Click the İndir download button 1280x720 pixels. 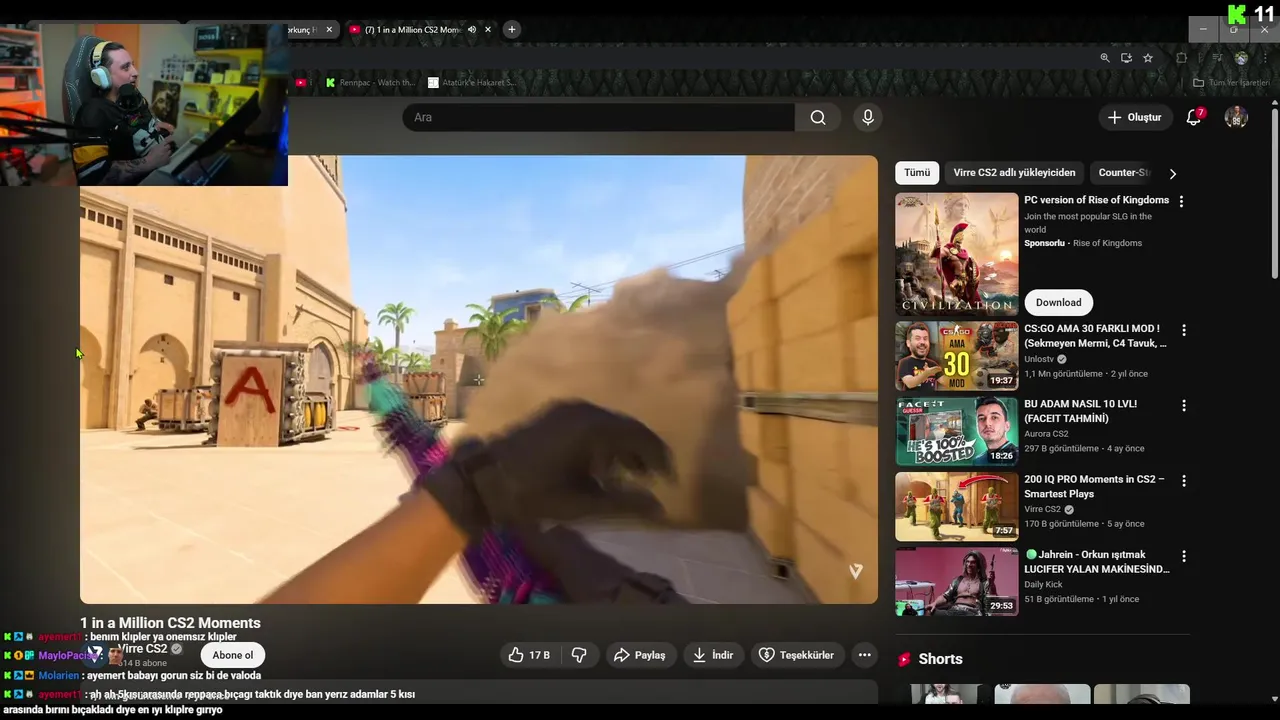(x=713, y=655)
